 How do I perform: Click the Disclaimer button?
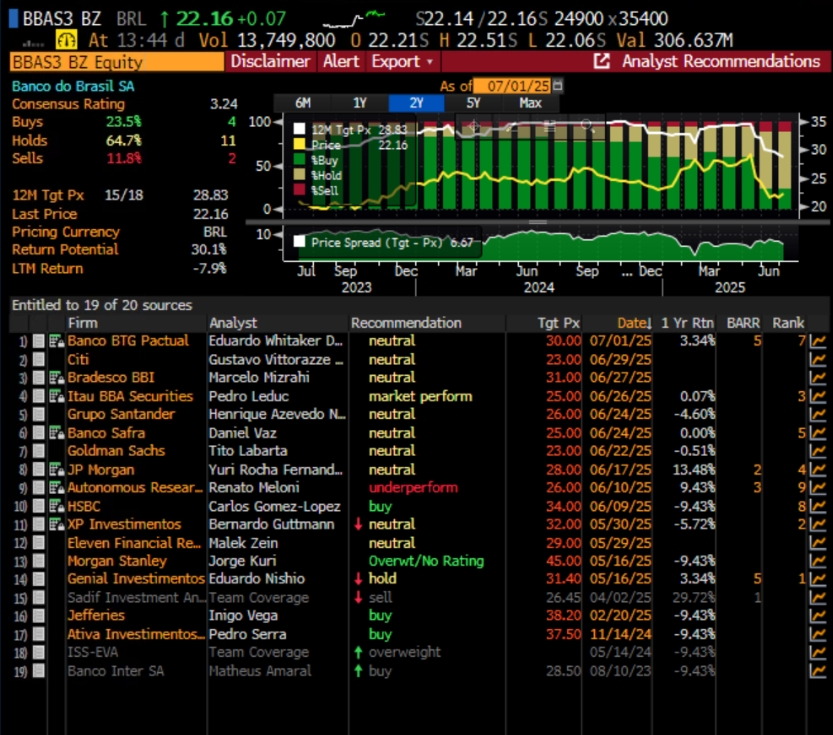click(270, 62)
